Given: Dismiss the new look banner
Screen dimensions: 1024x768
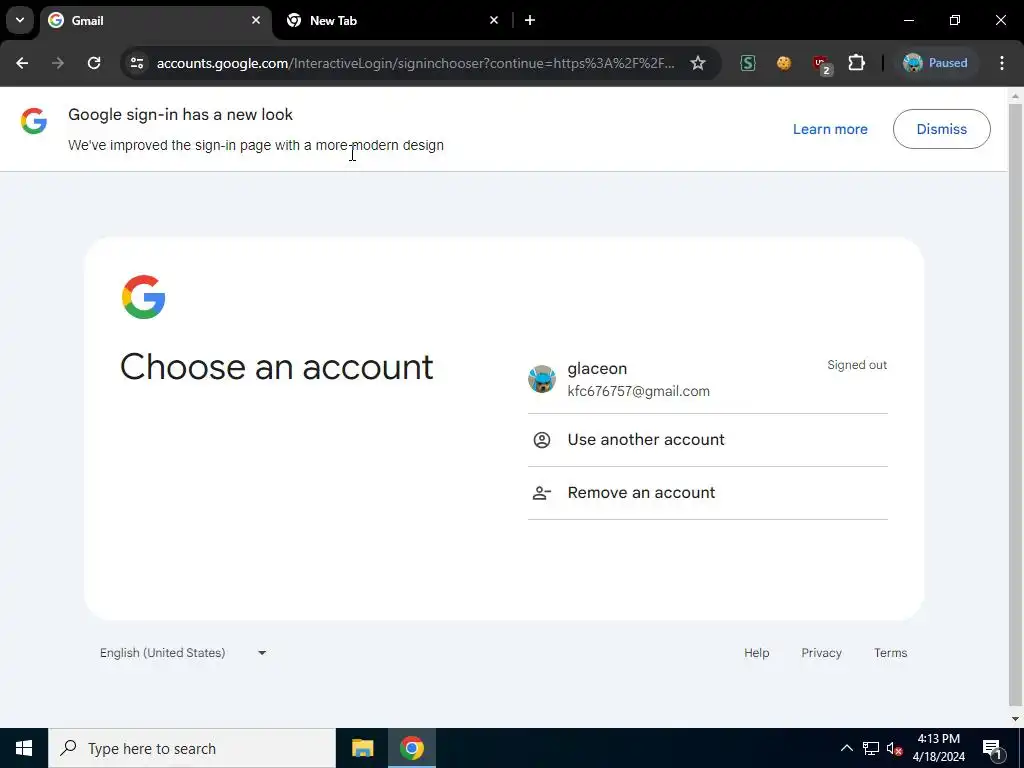Looking at the screenshot, I should (x=942, y=129).
